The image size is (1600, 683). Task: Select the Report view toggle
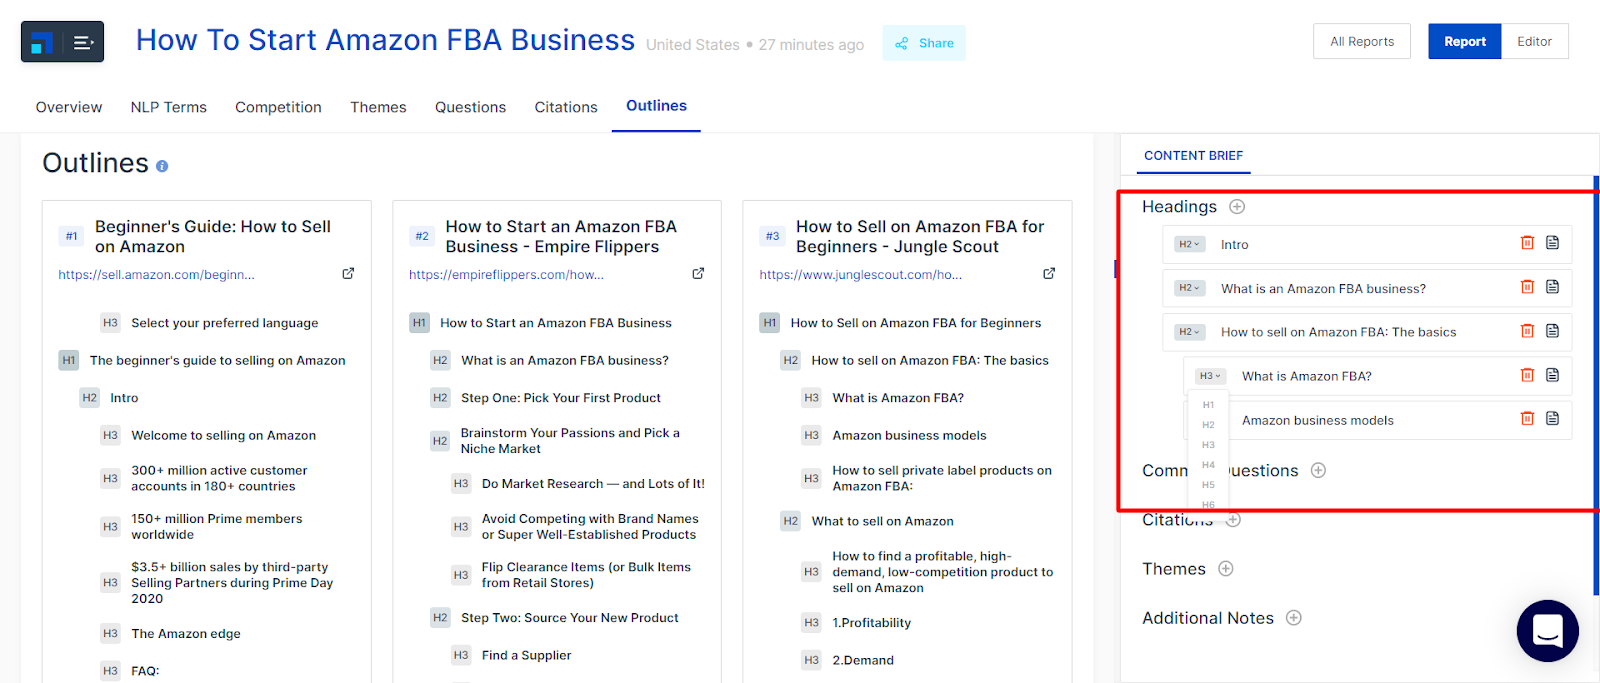coord(1464,42)
